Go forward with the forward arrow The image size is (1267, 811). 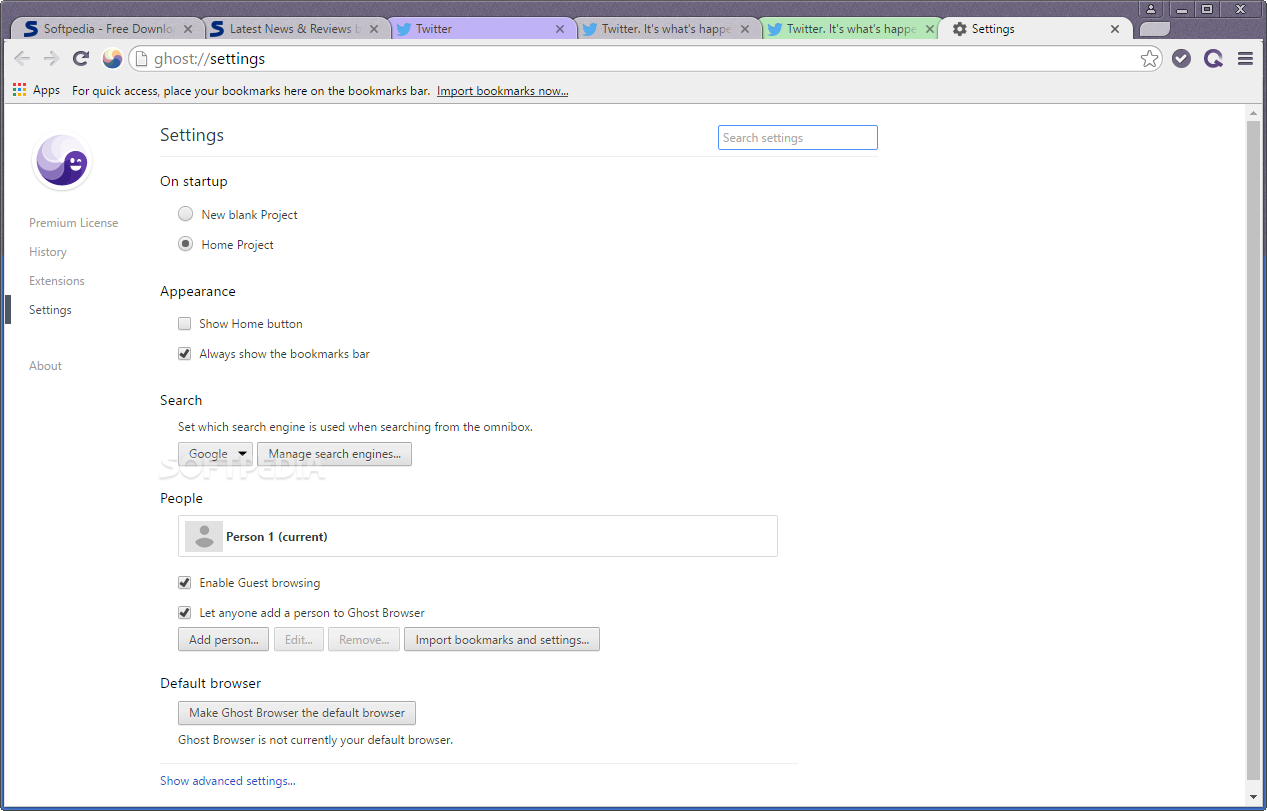pyautogui.click(x=51, y=59)
